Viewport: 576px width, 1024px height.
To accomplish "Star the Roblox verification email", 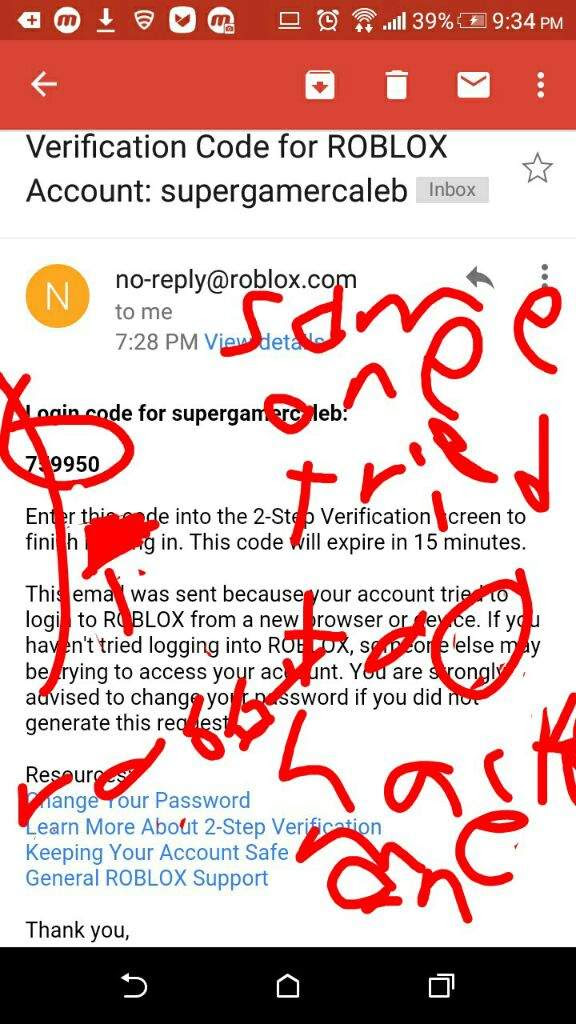I will coord(537,168).
